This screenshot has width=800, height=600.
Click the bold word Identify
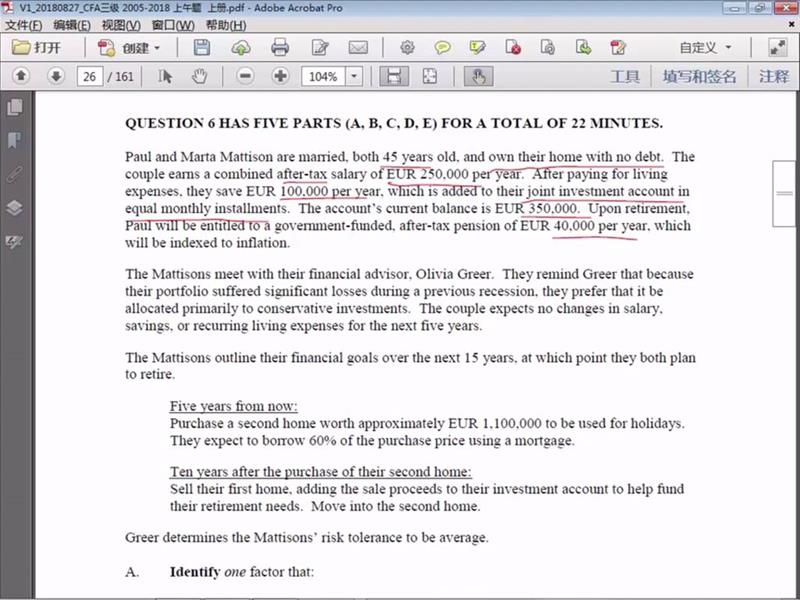[x=195, y=572]
